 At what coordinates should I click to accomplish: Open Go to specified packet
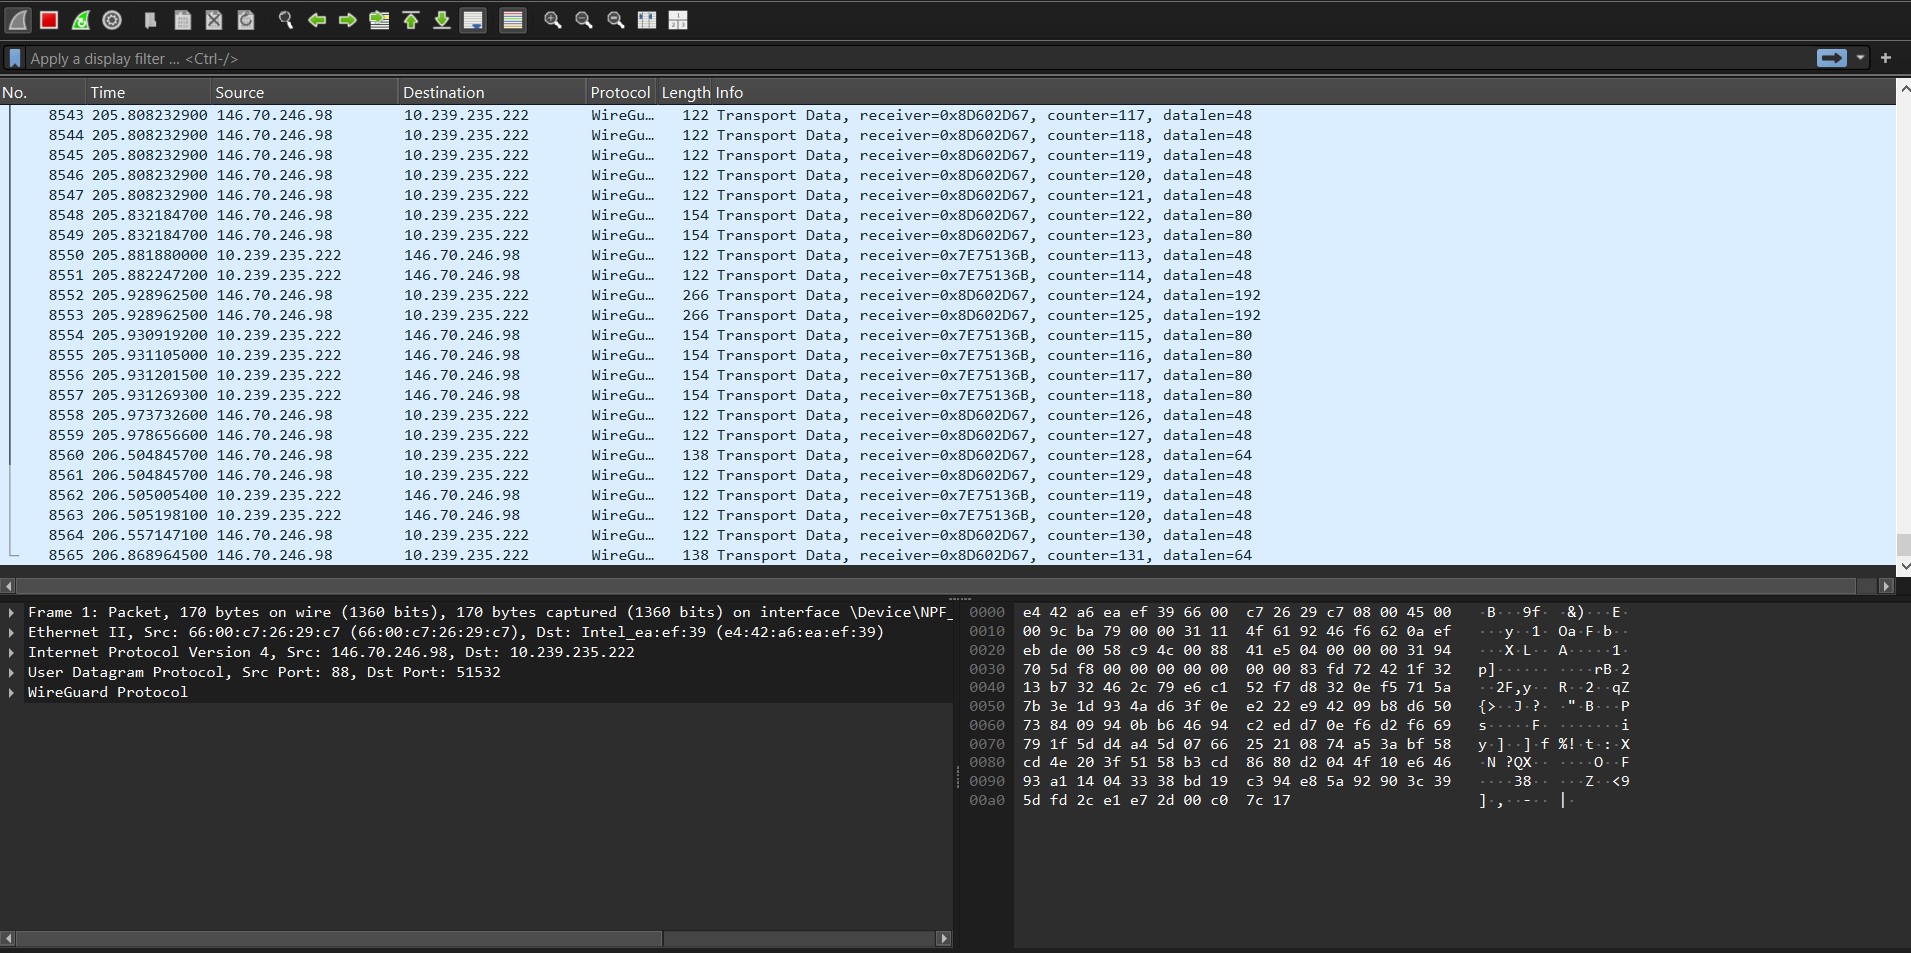tap(379, 20)
